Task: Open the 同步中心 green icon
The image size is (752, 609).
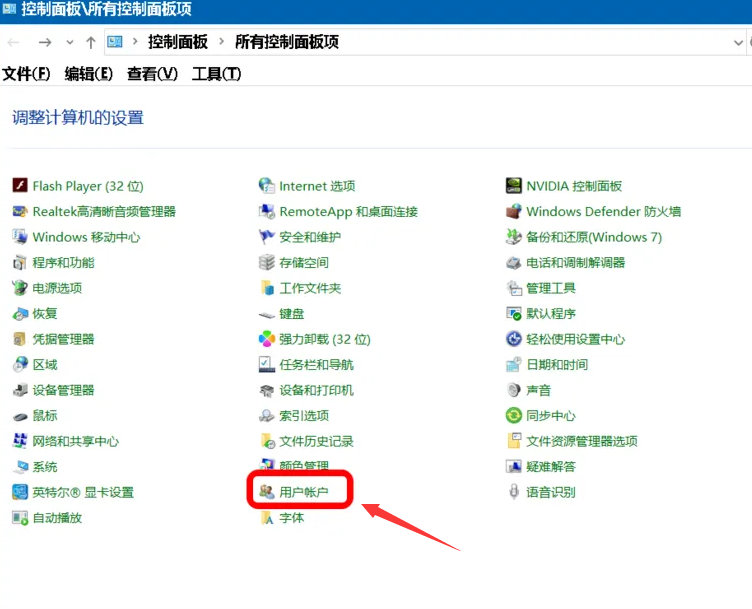Action: click(514, 415)
